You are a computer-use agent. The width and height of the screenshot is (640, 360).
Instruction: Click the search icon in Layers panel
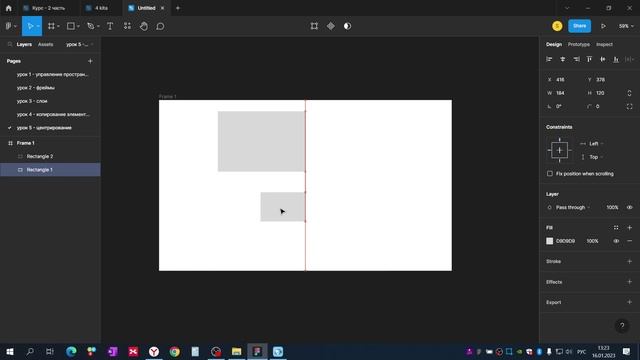pyautogui.click(x=10, y=44)
